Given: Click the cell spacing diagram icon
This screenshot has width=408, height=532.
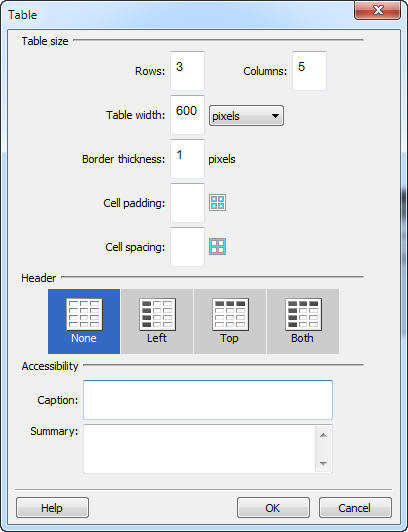Looking at the screenshot, I should [x=217, y=247].
